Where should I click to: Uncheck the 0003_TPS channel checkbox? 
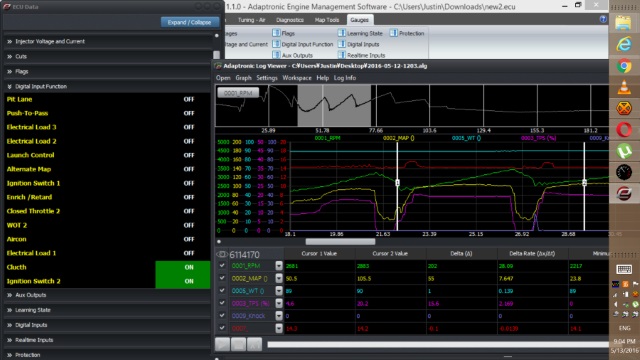click(222, 303)
